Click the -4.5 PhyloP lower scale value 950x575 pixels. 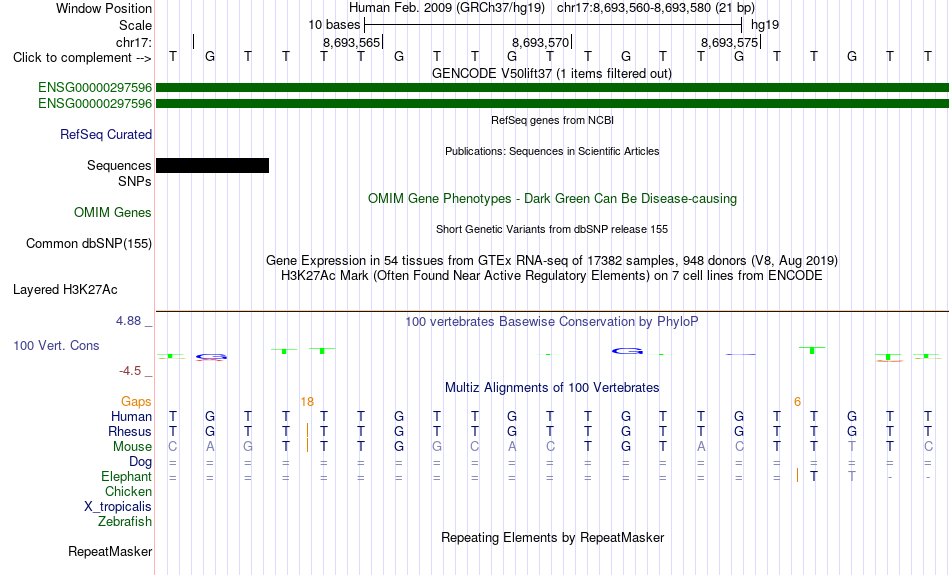[x=130, y=371]
